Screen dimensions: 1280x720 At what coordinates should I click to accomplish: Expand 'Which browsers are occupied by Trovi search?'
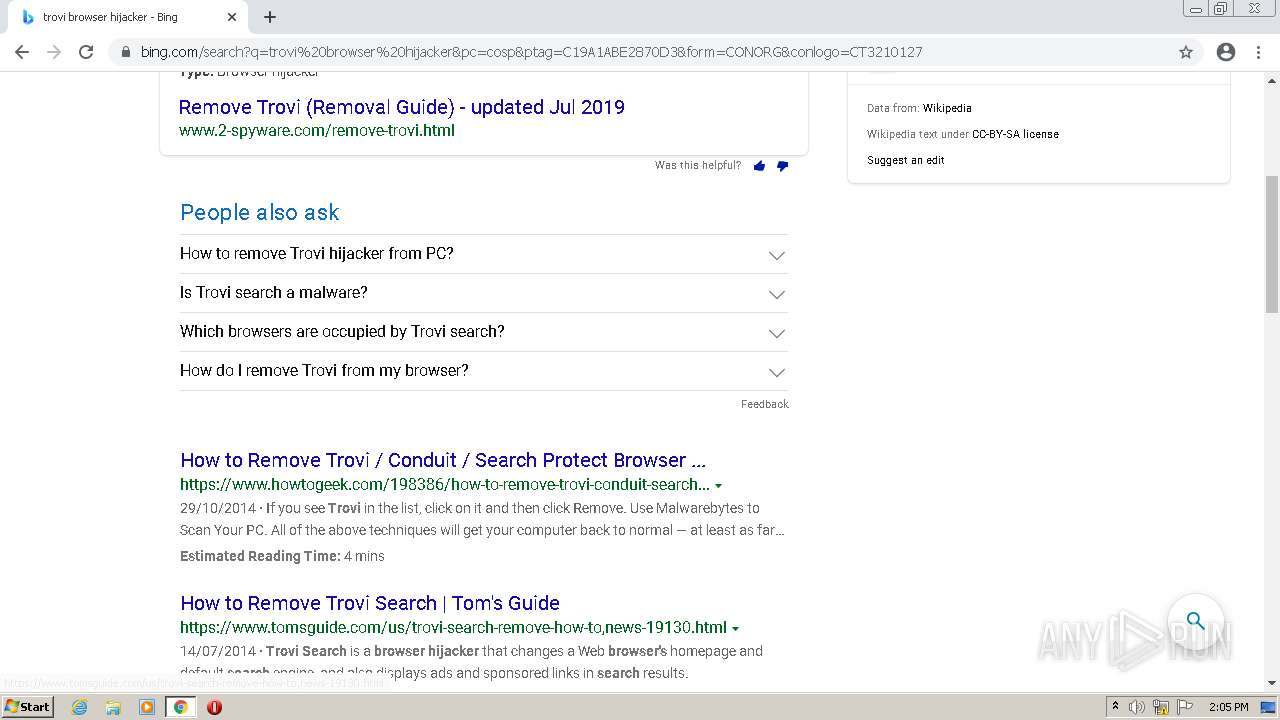point(484,332)
